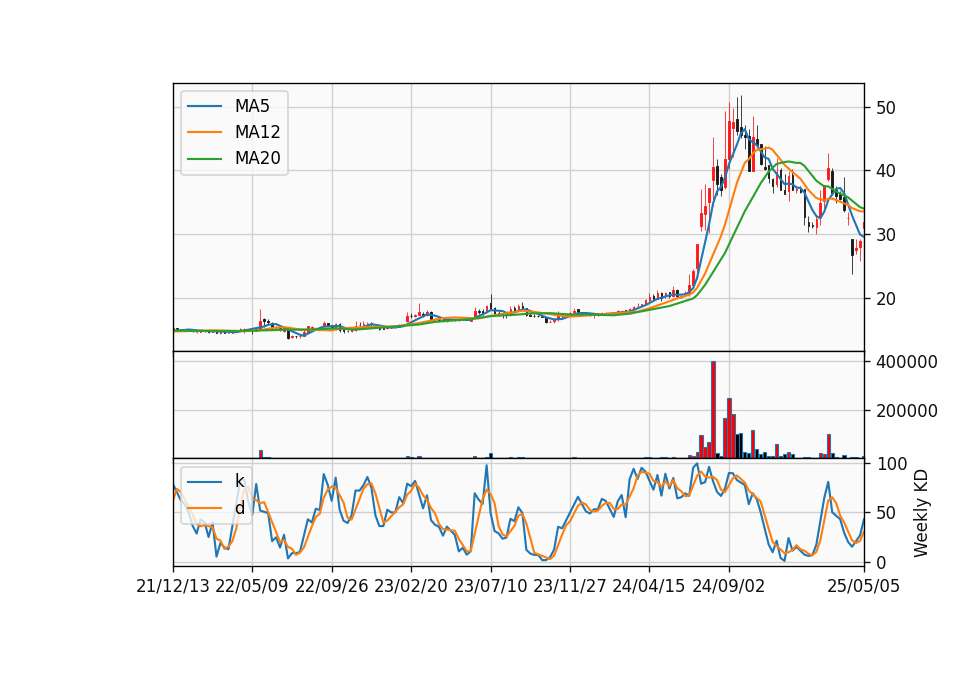Viewport: 960px width, 690px height.
Task: Click the price axis value 20
Action: 885,299
